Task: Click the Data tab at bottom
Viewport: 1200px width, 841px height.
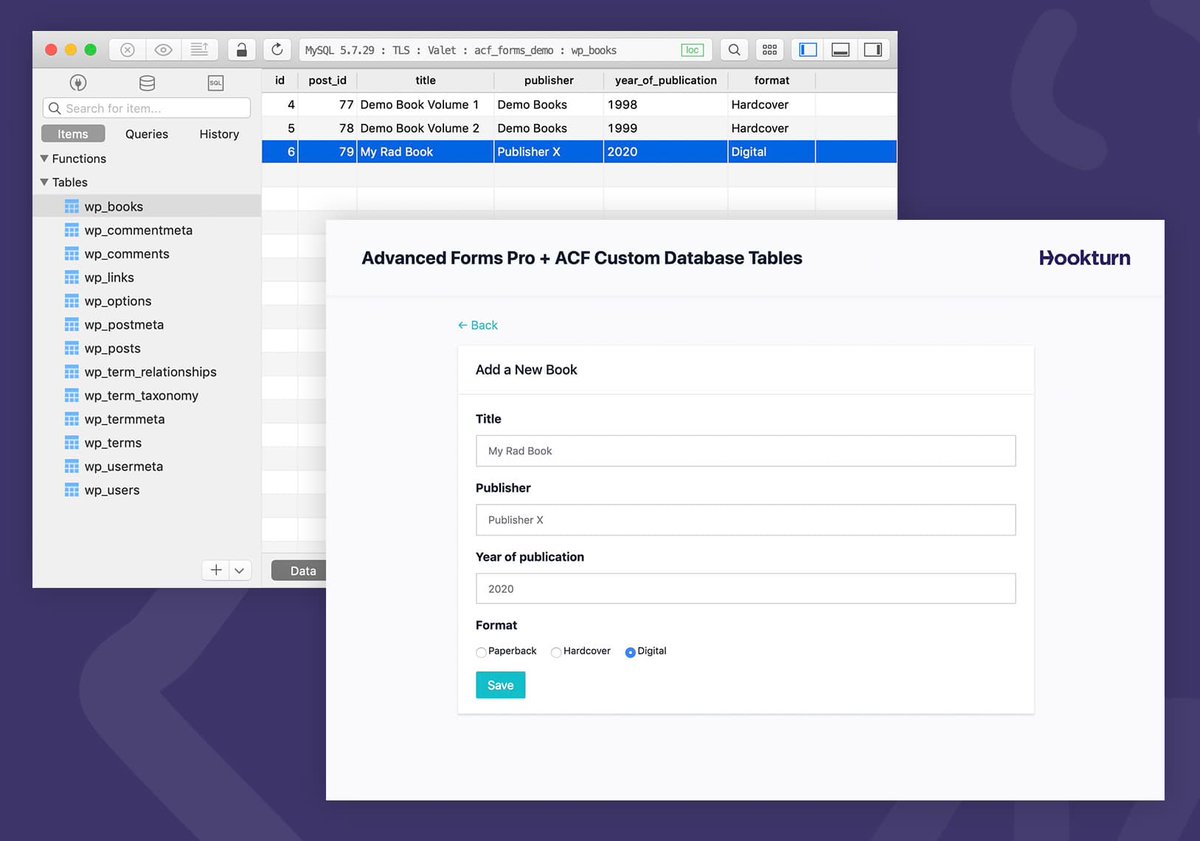Action: click(x=299, y=571)
